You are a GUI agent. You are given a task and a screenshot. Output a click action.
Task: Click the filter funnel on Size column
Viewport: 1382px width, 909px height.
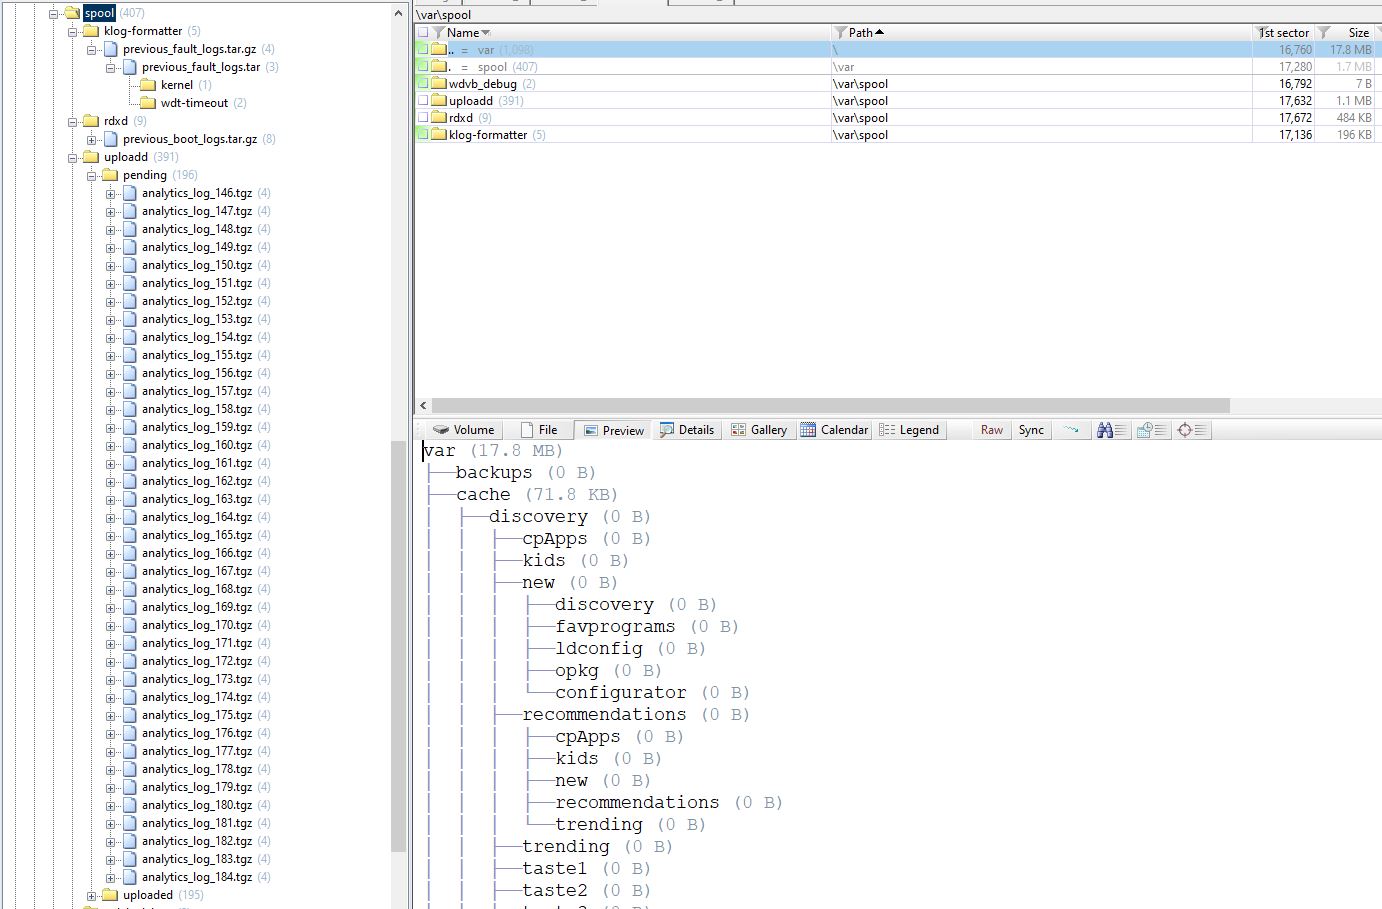coord(1324,33)
